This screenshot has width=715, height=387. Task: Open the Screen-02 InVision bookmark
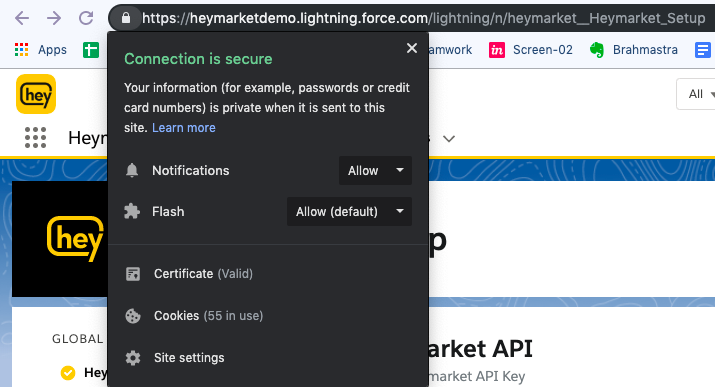(531, 50)
